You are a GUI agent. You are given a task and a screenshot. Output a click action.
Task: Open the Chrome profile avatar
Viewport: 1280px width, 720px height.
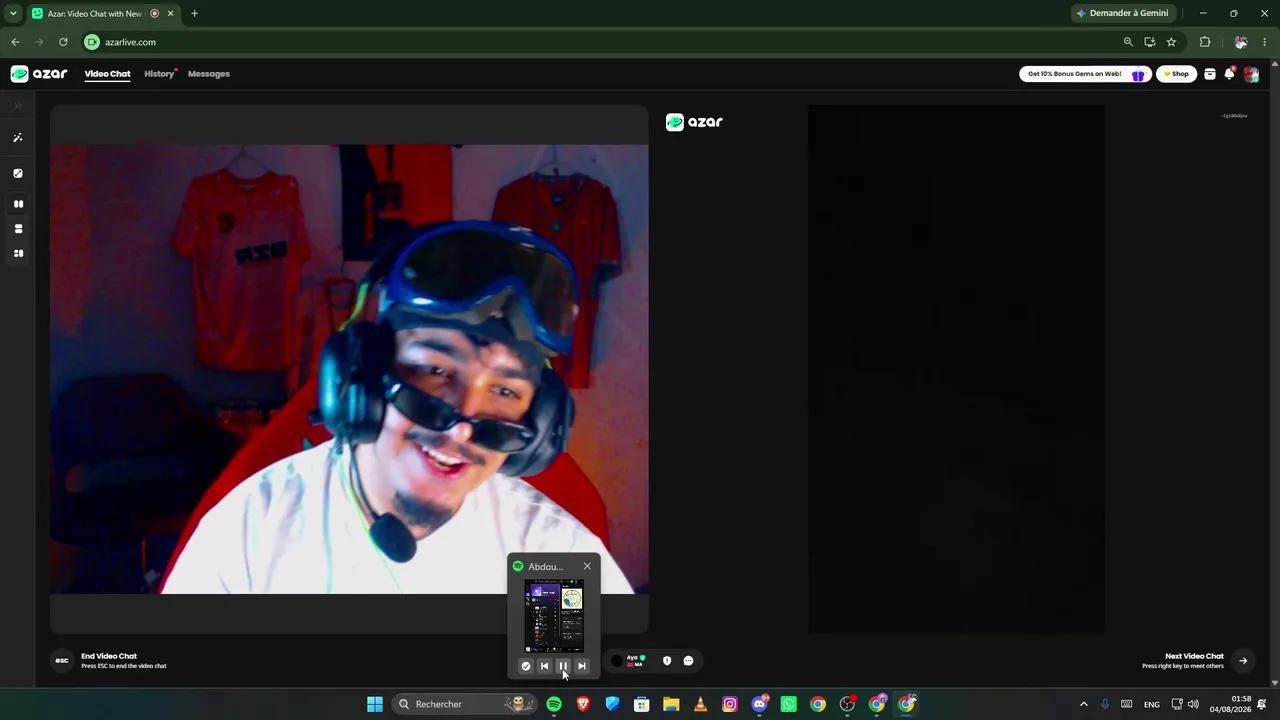[x=1241, y=42]
